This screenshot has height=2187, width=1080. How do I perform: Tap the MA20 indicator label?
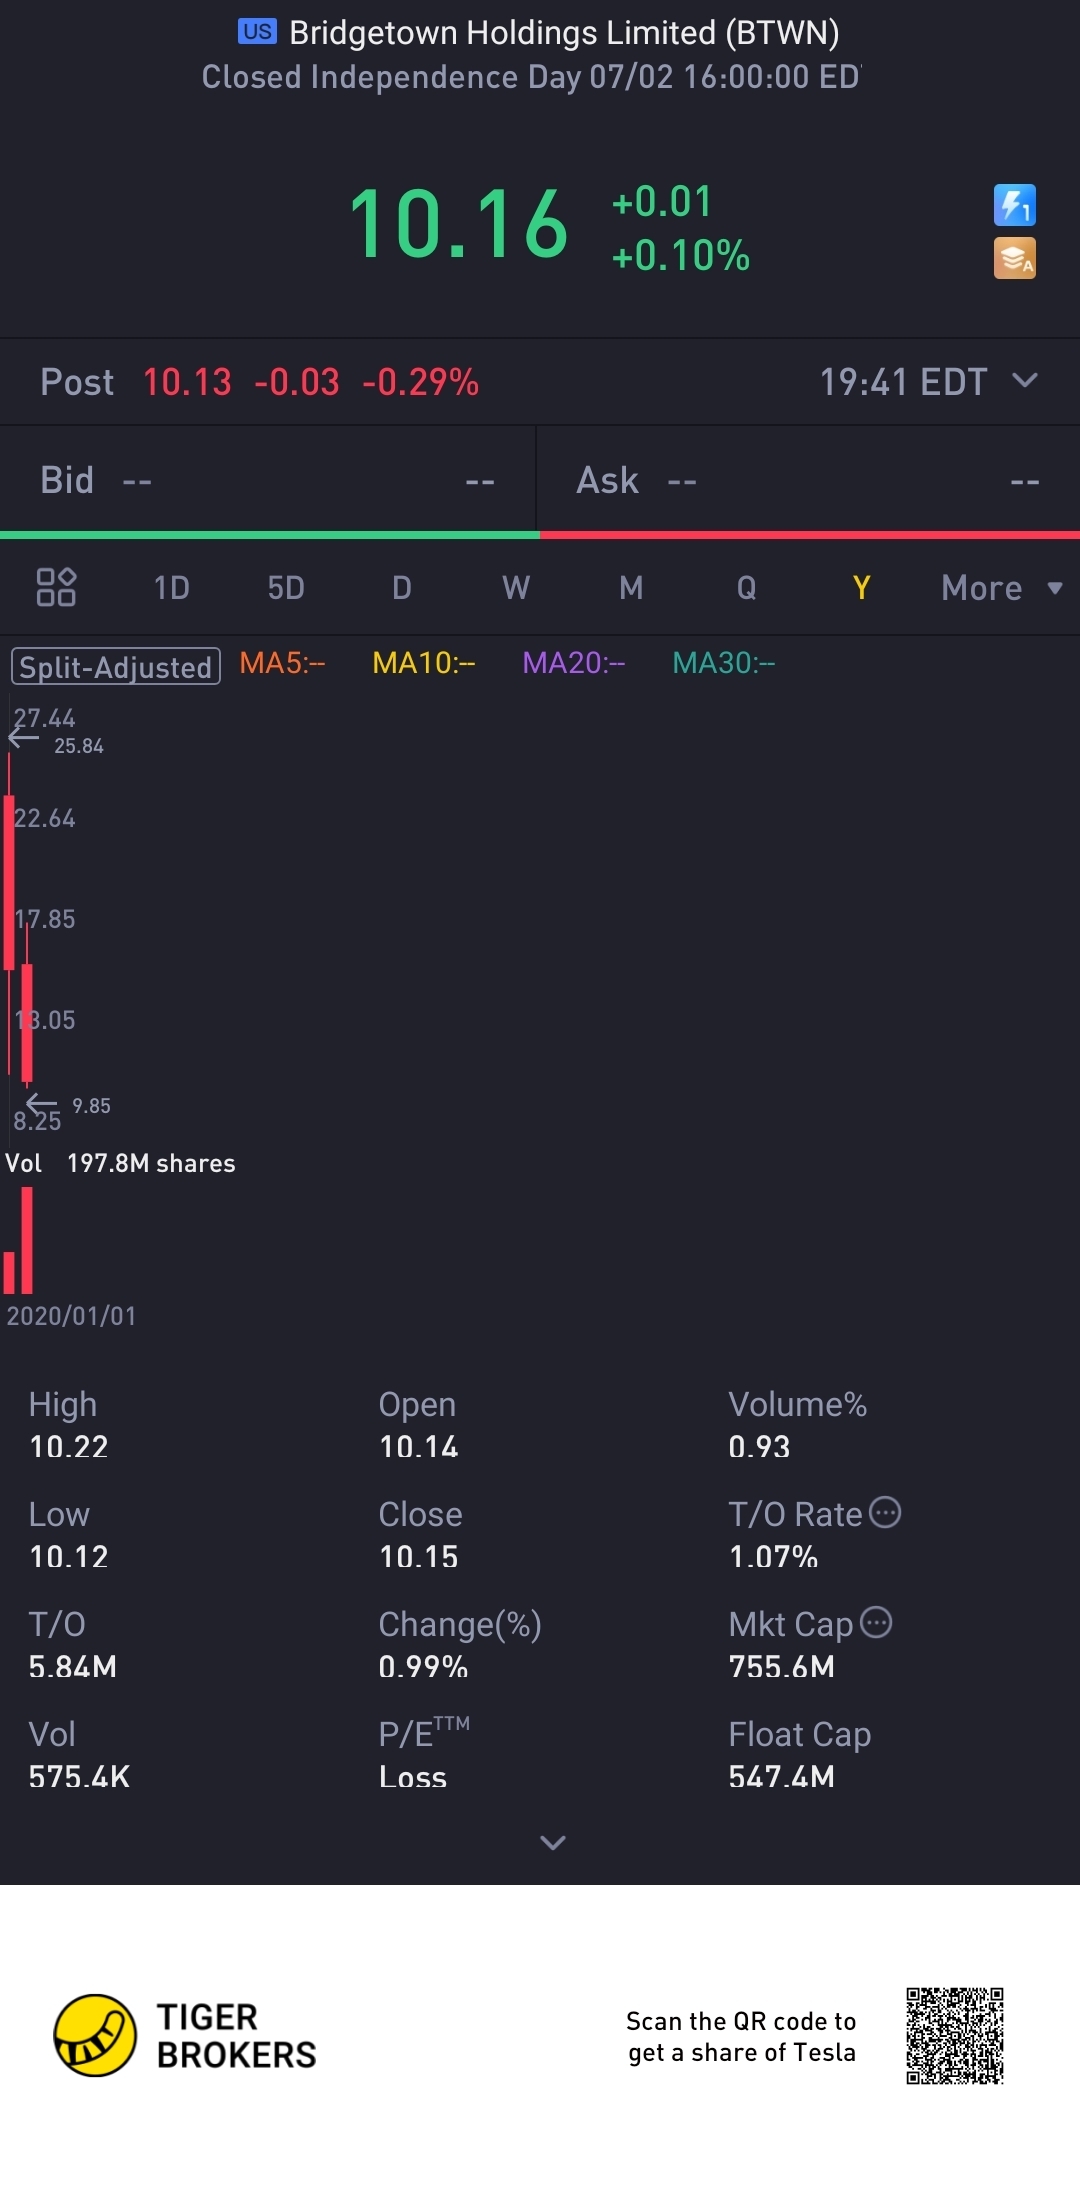(574, 663)
